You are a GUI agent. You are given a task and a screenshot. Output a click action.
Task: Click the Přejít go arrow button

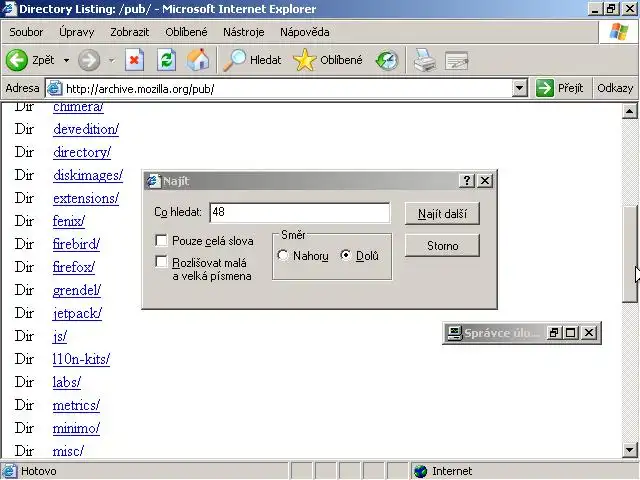pyautogui.click(x=544, y=88)
